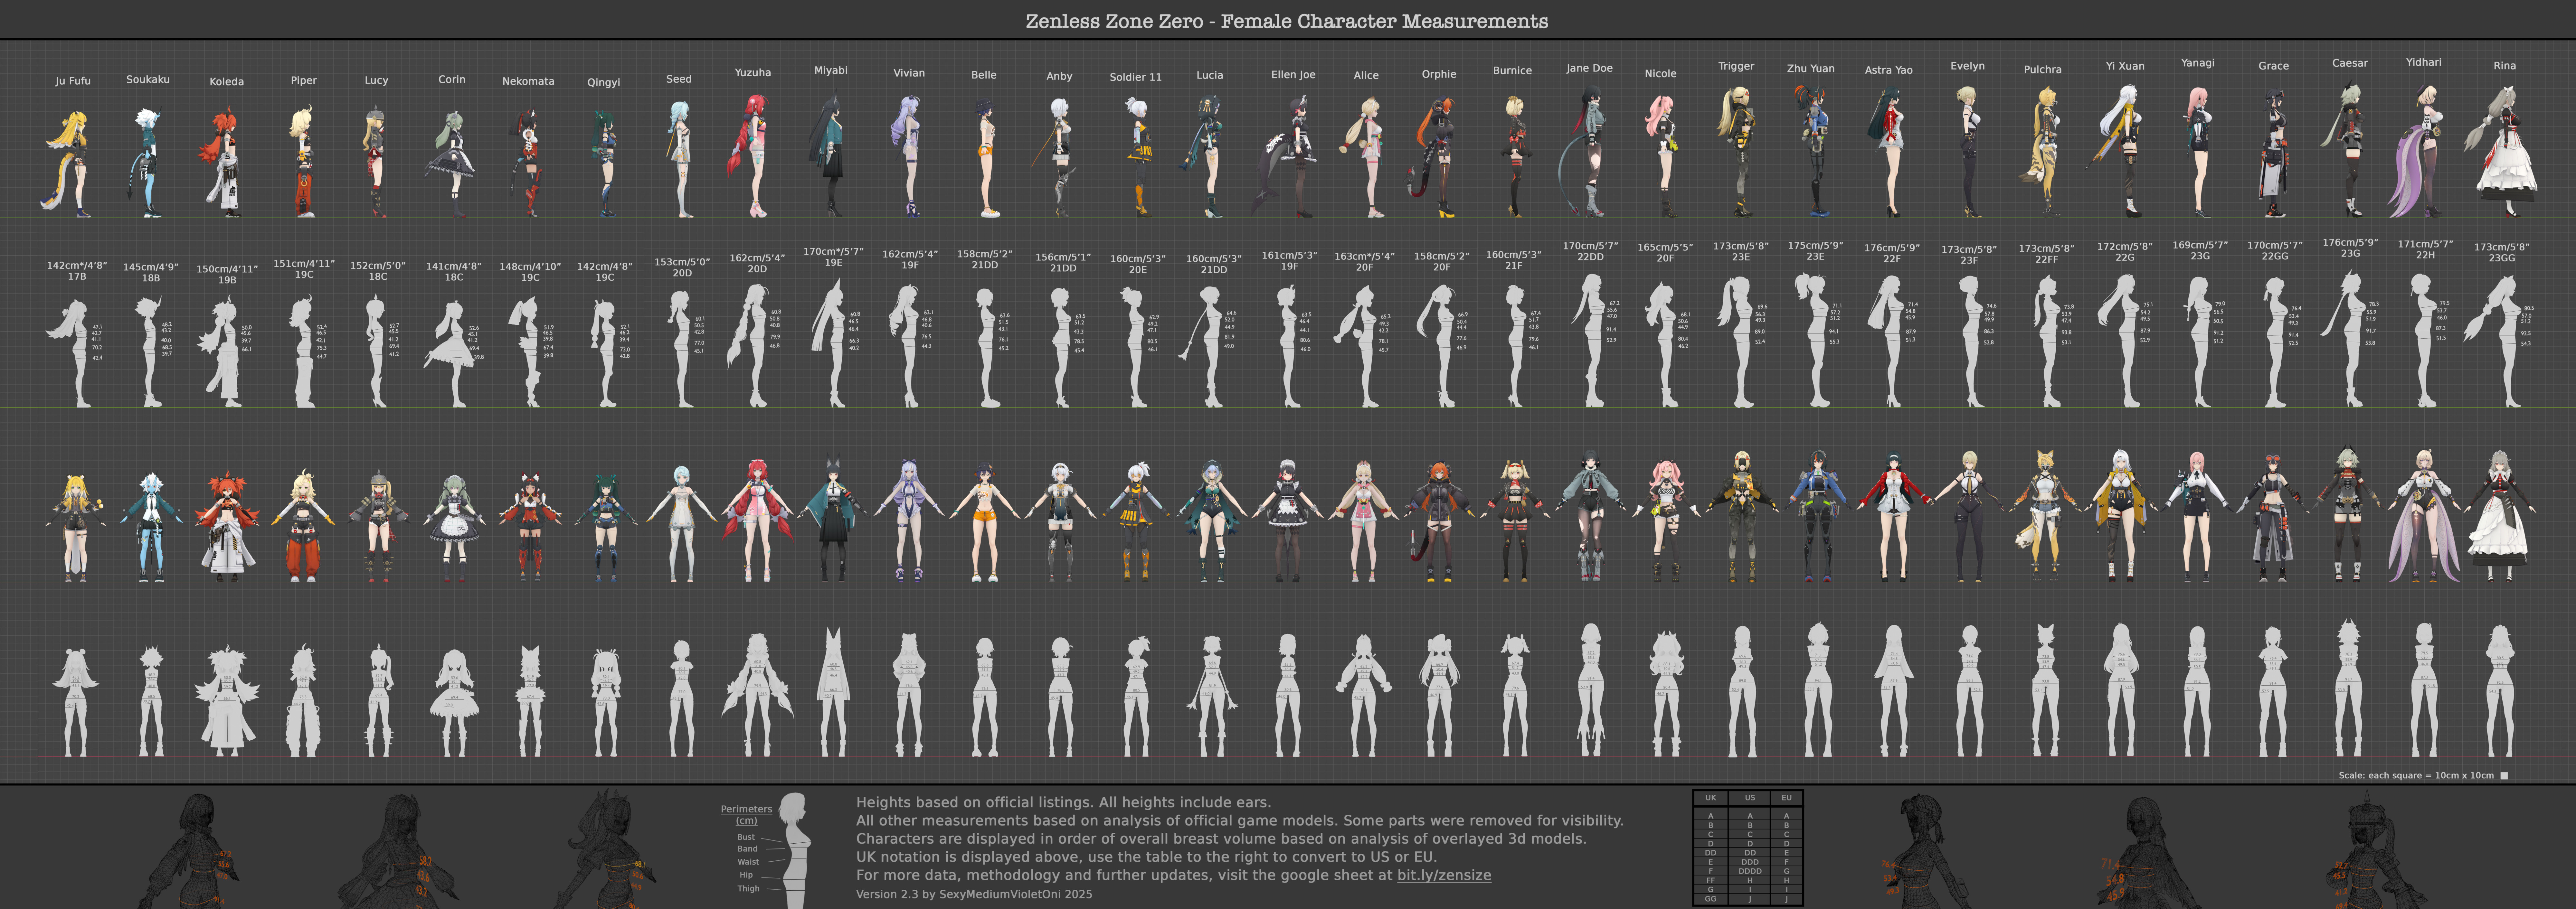The image size is (2576, 909).
Task: Click the white scale square legend
Action: point(2504,776)
